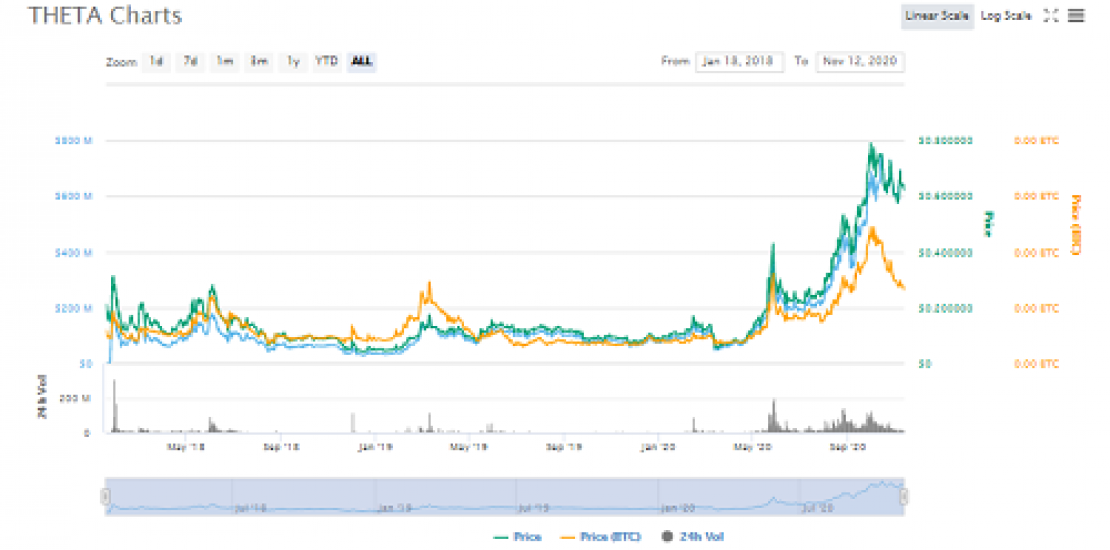Switch to Log Scale
1110x550 pixels.
click(x=1006, y=16)
